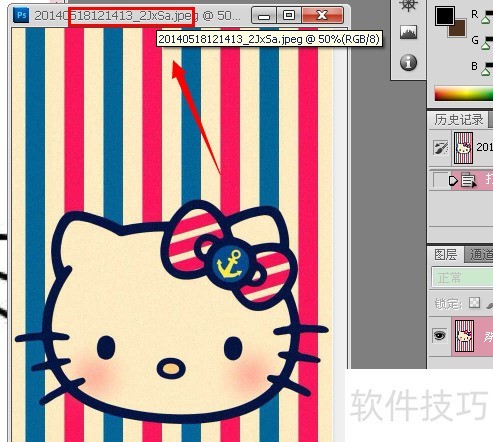Maximize the document window

click(289, 15)
